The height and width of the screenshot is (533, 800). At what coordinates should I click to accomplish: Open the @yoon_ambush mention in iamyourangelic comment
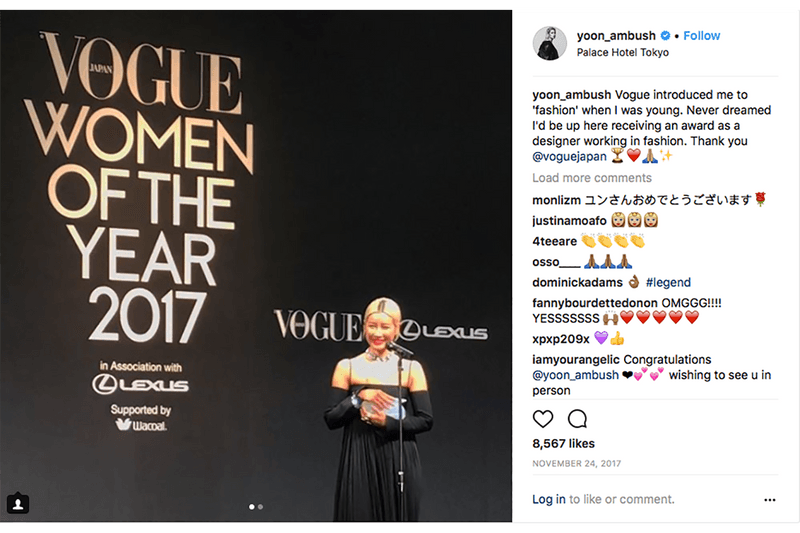point(575,375)
